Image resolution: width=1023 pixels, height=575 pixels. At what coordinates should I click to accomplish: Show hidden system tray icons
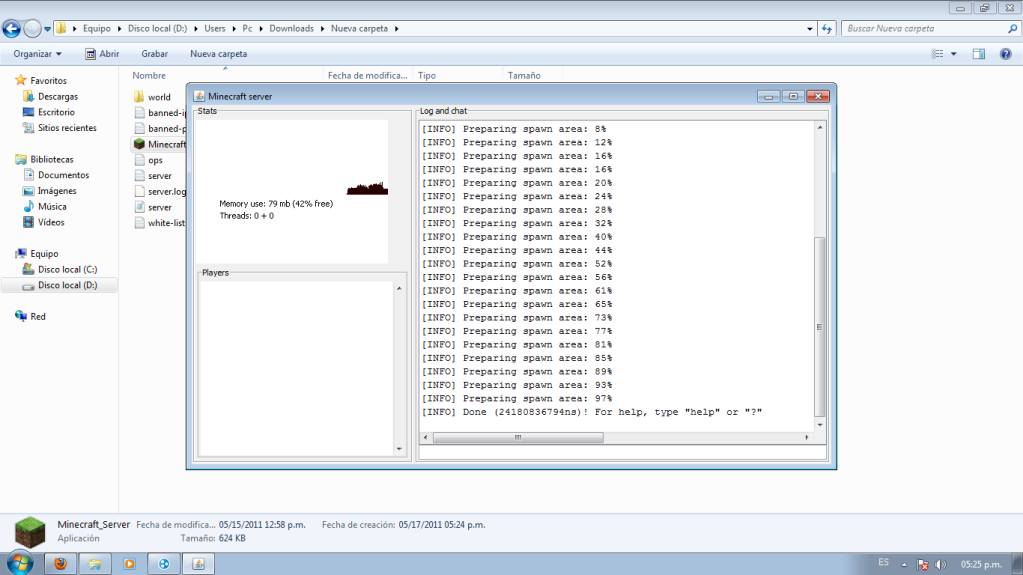tap(904, 565)
